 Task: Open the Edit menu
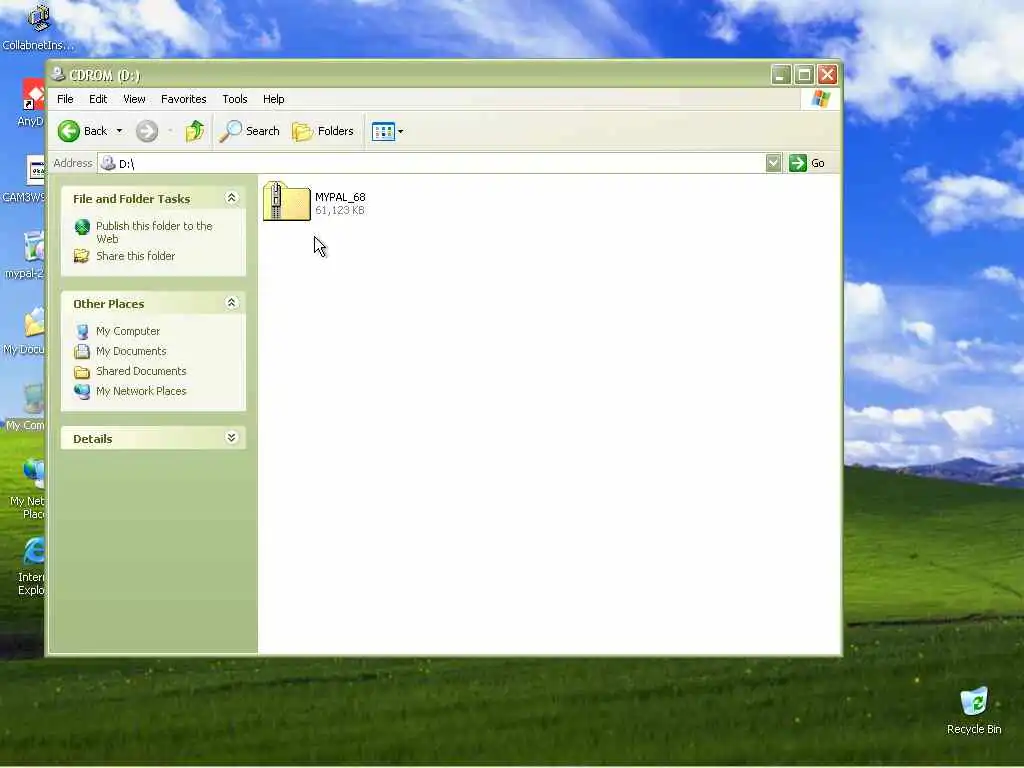[x=98, y=99]
